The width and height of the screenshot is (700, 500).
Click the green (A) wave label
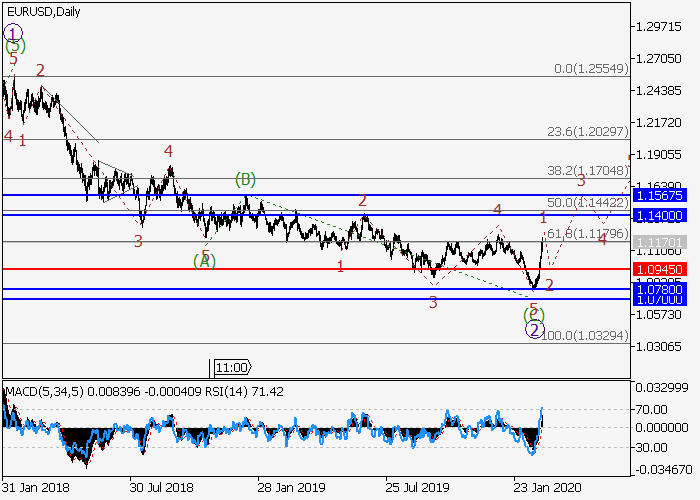[205, 261]
